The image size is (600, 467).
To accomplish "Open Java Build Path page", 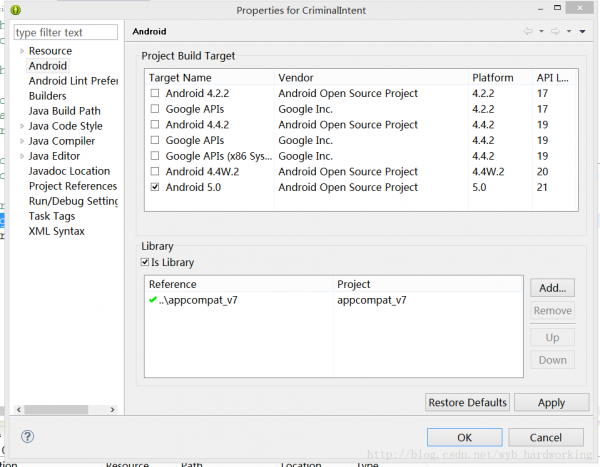I will pos(65,111).
